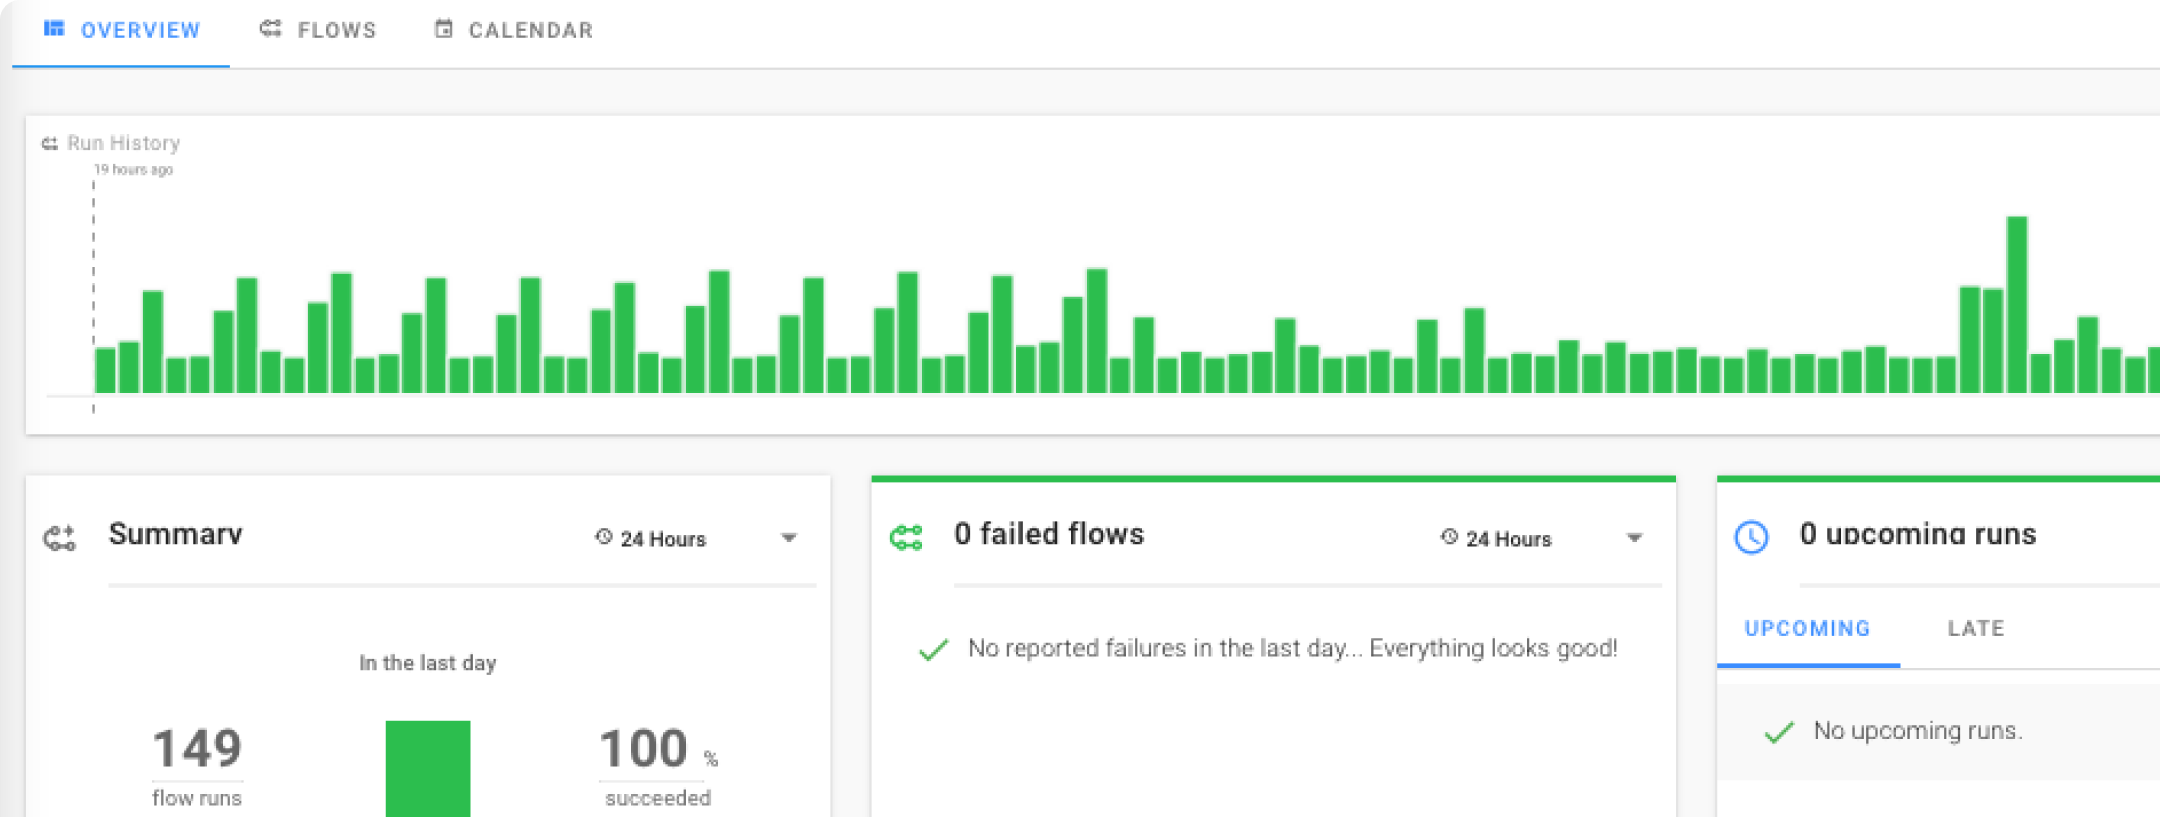Click the clock icon in Summary's 24 Hours selector

[603, 537]
